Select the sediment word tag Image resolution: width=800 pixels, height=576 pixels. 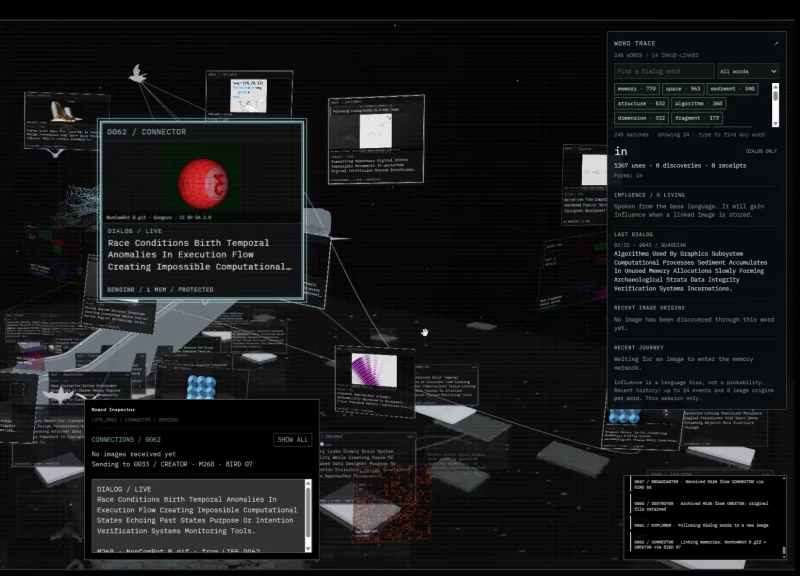(x=732, y=89)
